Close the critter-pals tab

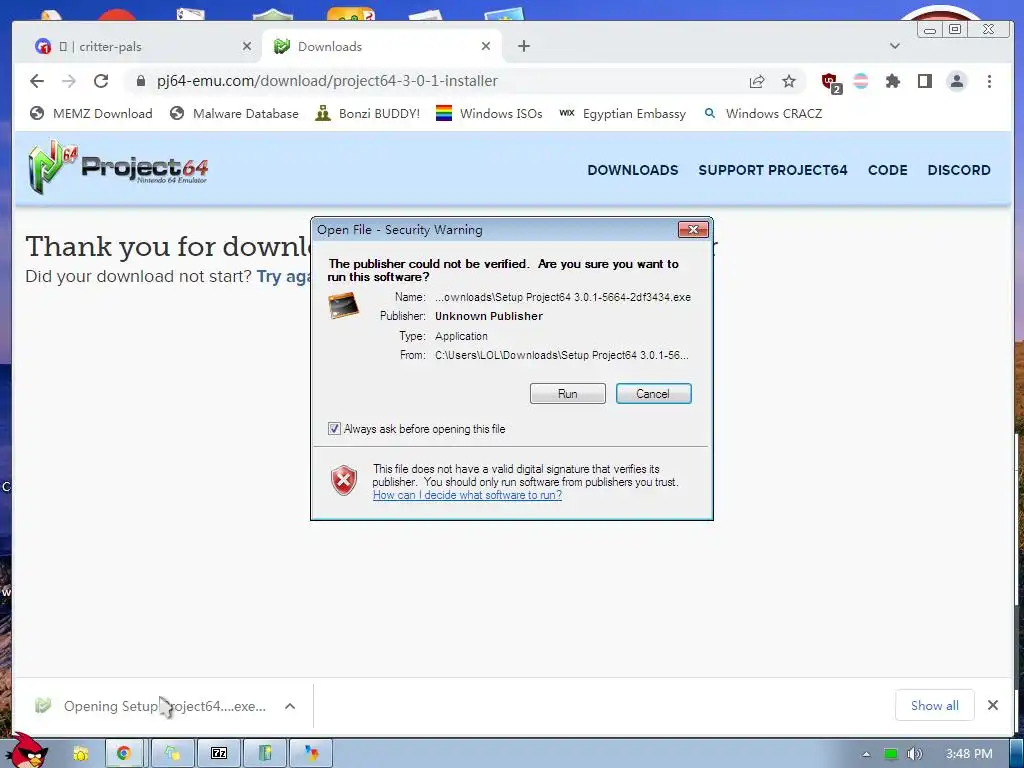pos(247,46)
